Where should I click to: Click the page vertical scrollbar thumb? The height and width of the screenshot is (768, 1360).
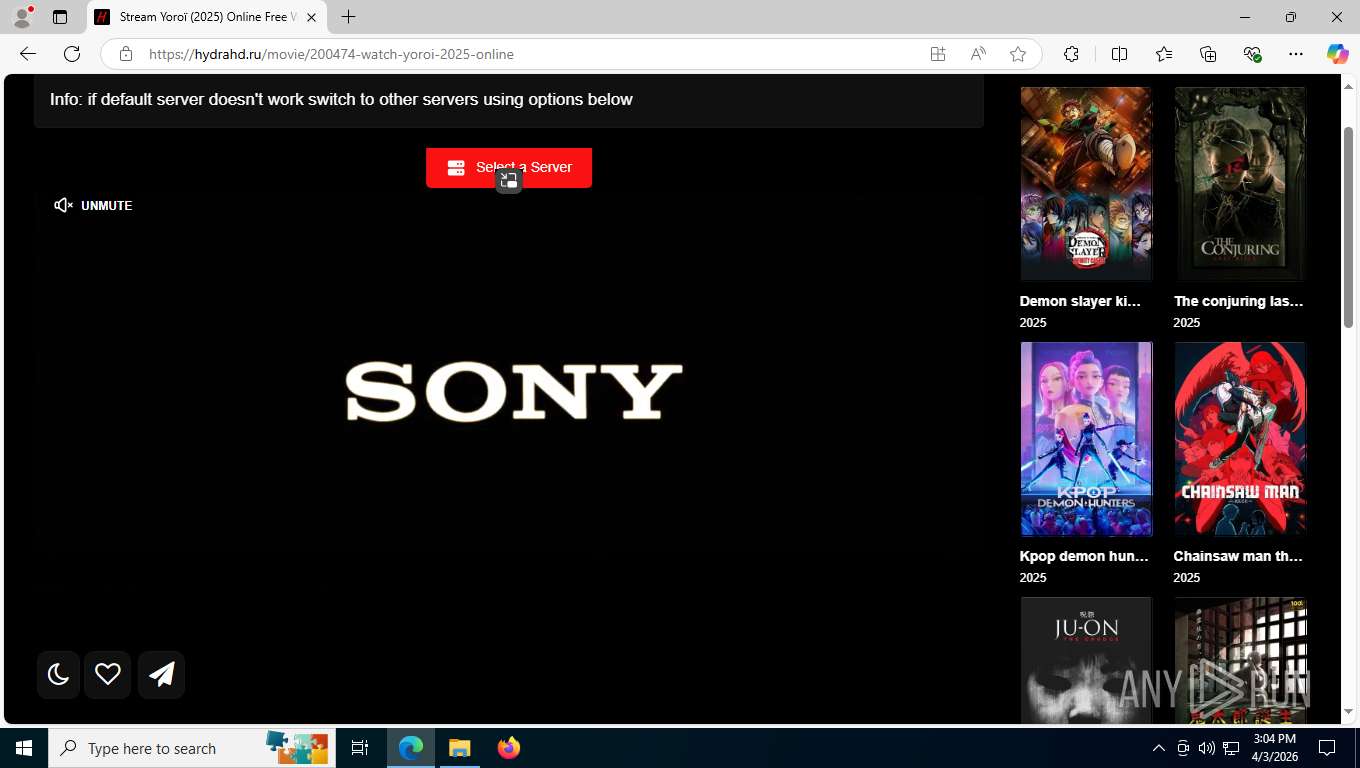point(1348,227)
